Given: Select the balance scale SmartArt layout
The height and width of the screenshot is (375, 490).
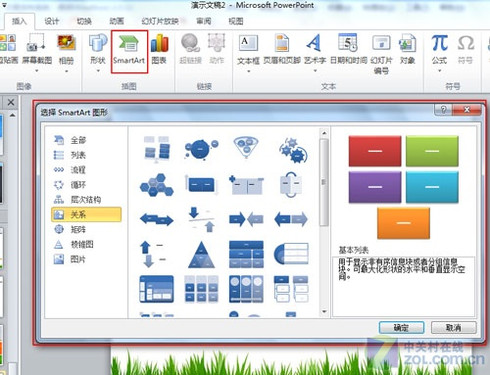Looking at the screenshot, I should tap(201, 219).
